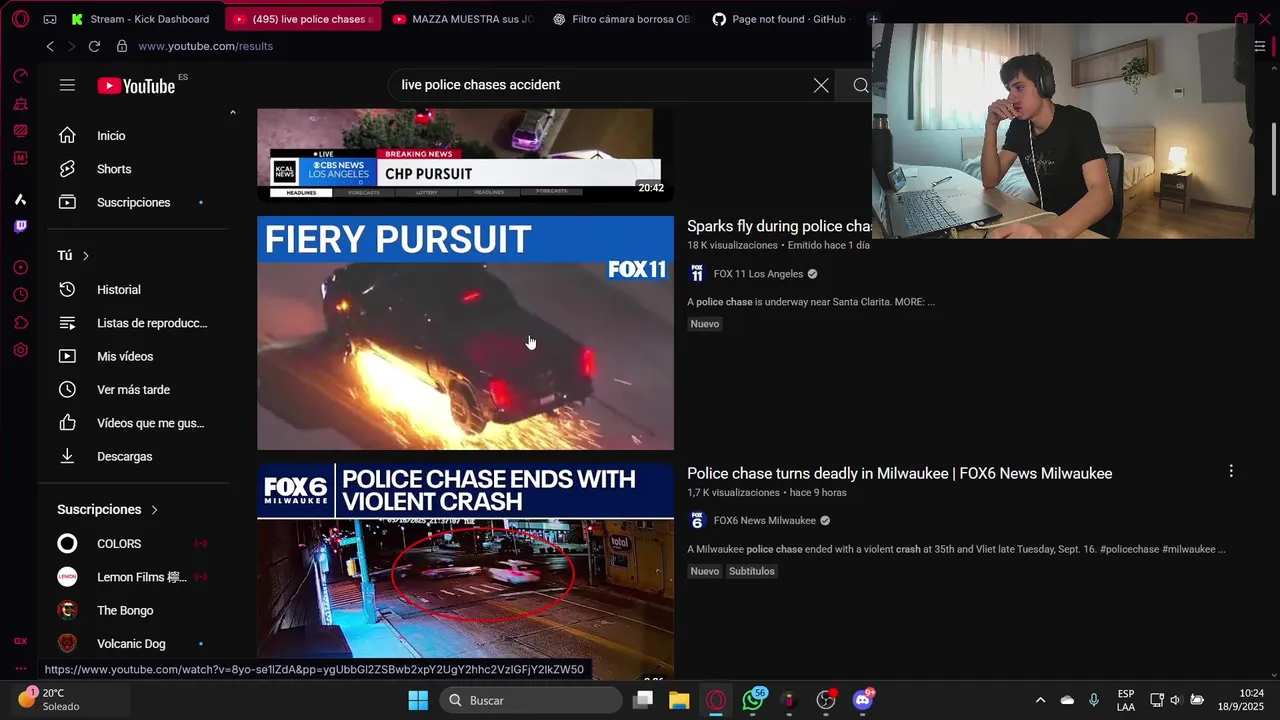1280x720 pixels.
Task: Visit FOX 11 Los Angeles channel
Action: [x=758, y=274]
